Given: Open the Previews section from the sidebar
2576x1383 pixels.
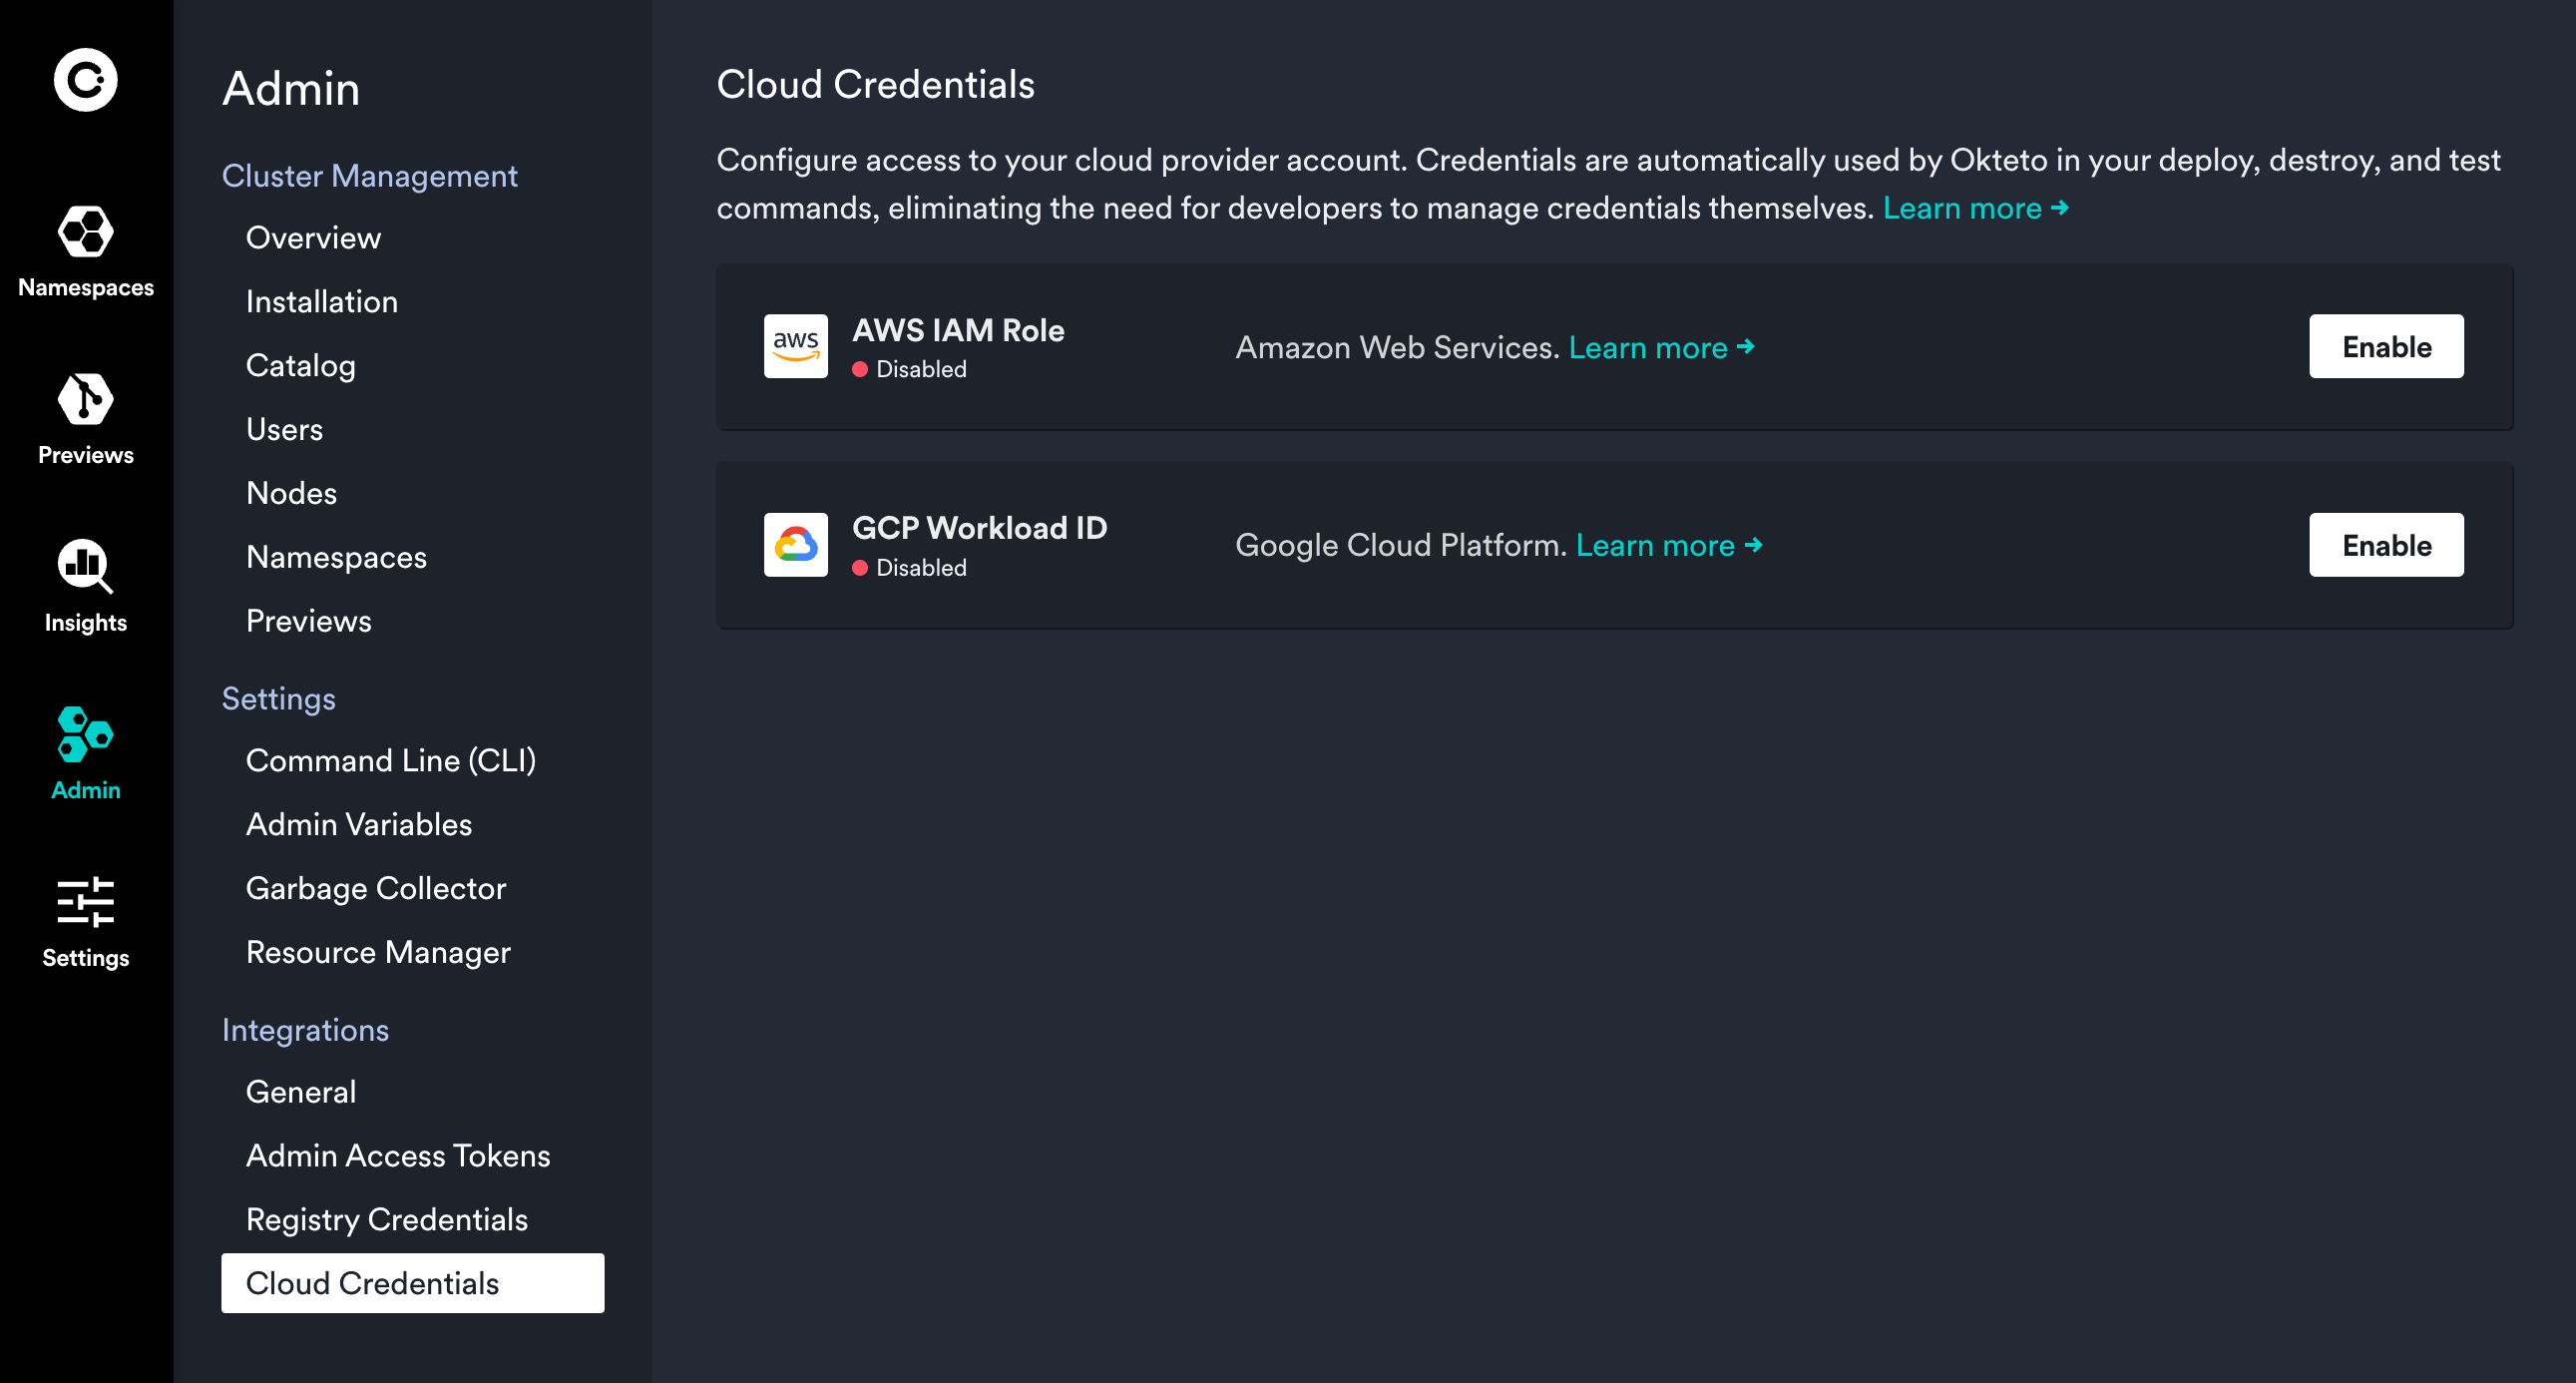Looking at the screenshot, I should pyautogui.click(x=86, y=418).
